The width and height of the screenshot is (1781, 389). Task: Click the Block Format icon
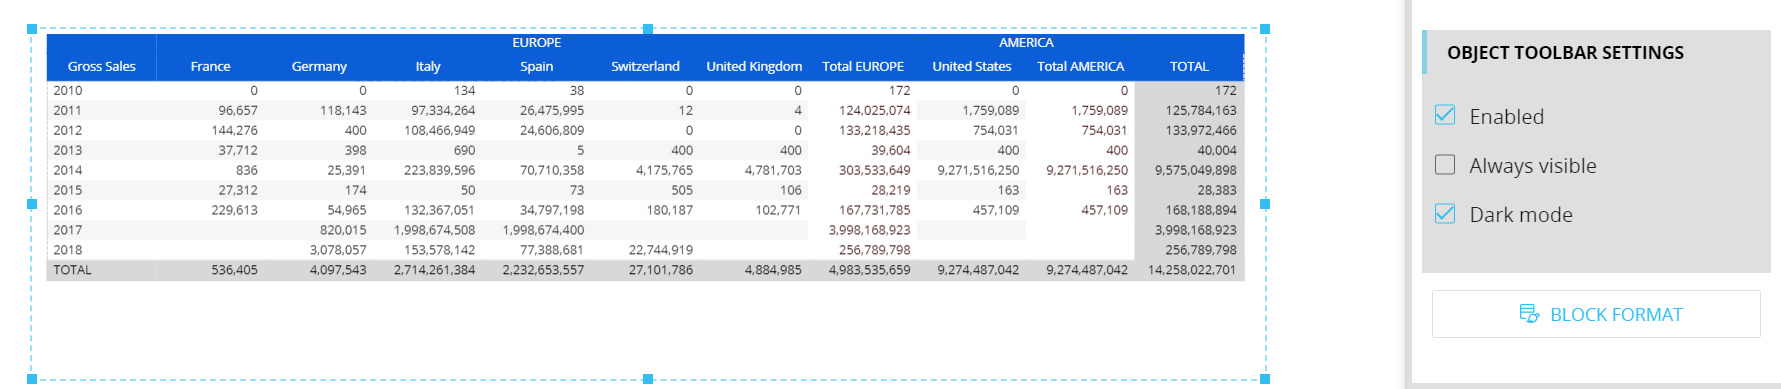point(1529,314)
